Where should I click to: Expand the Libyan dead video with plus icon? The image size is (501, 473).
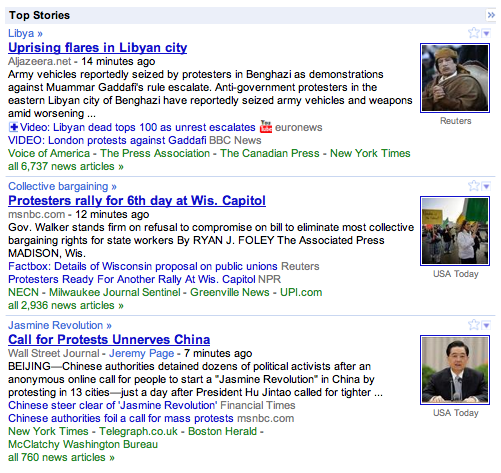(x=14, y=127)
